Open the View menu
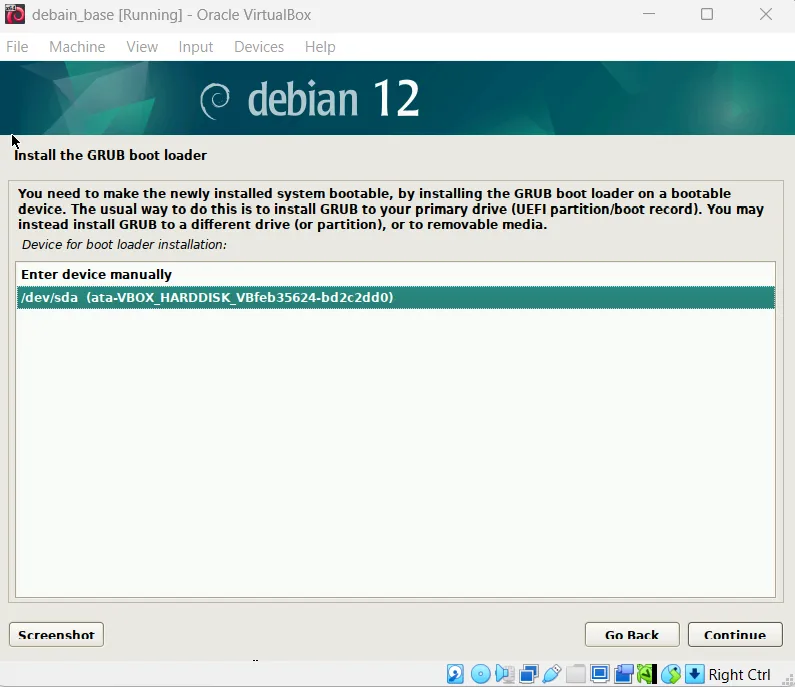Screen dimensions: 795x687 tap(142, 47)
